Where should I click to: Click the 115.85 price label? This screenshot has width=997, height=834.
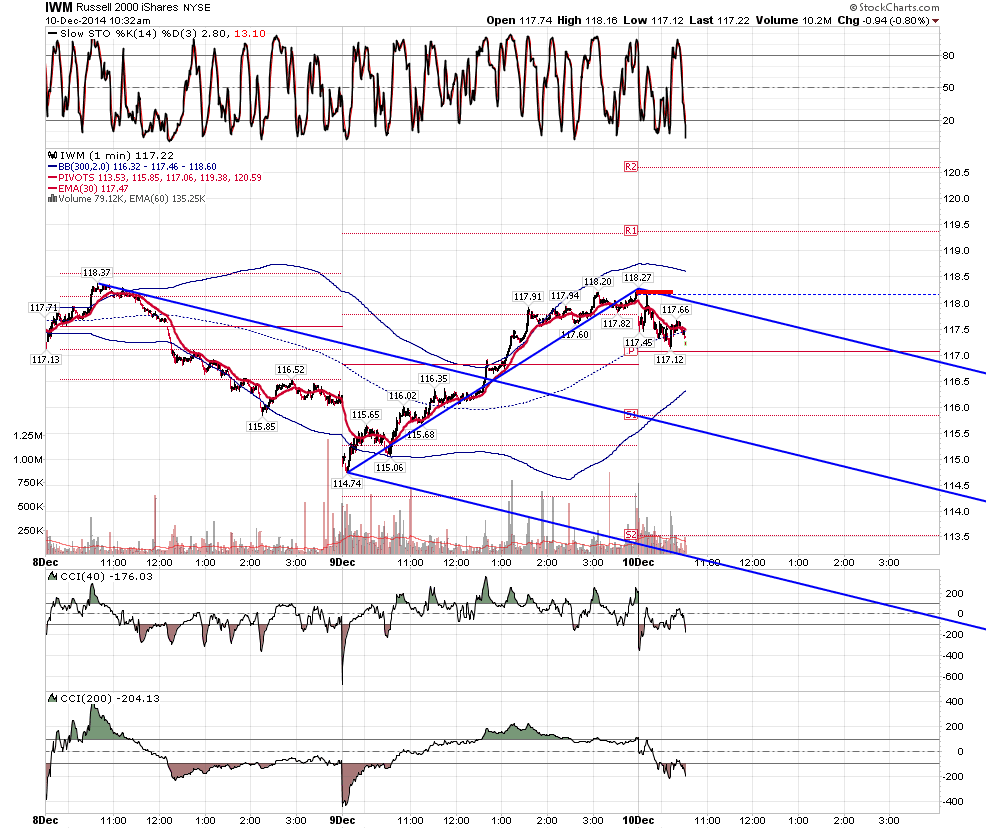pyautogui.click(x=261, y=427)
